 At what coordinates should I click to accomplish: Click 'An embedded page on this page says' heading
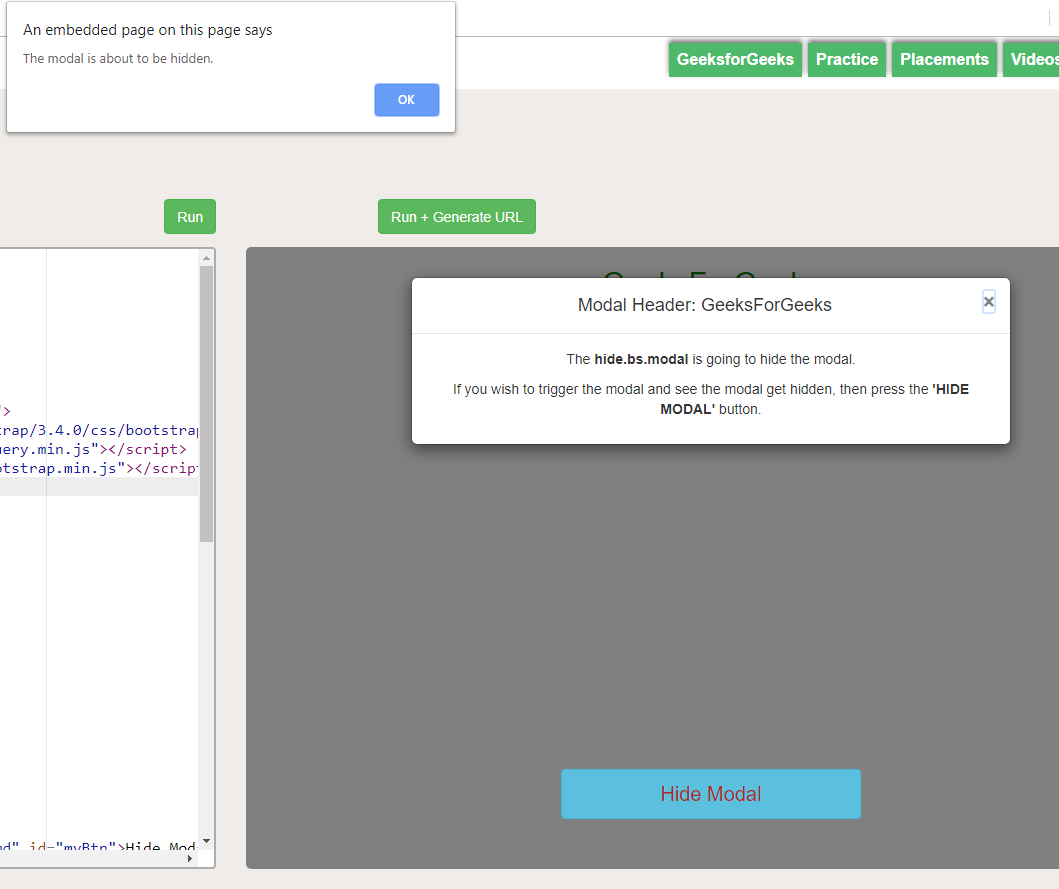147,30
